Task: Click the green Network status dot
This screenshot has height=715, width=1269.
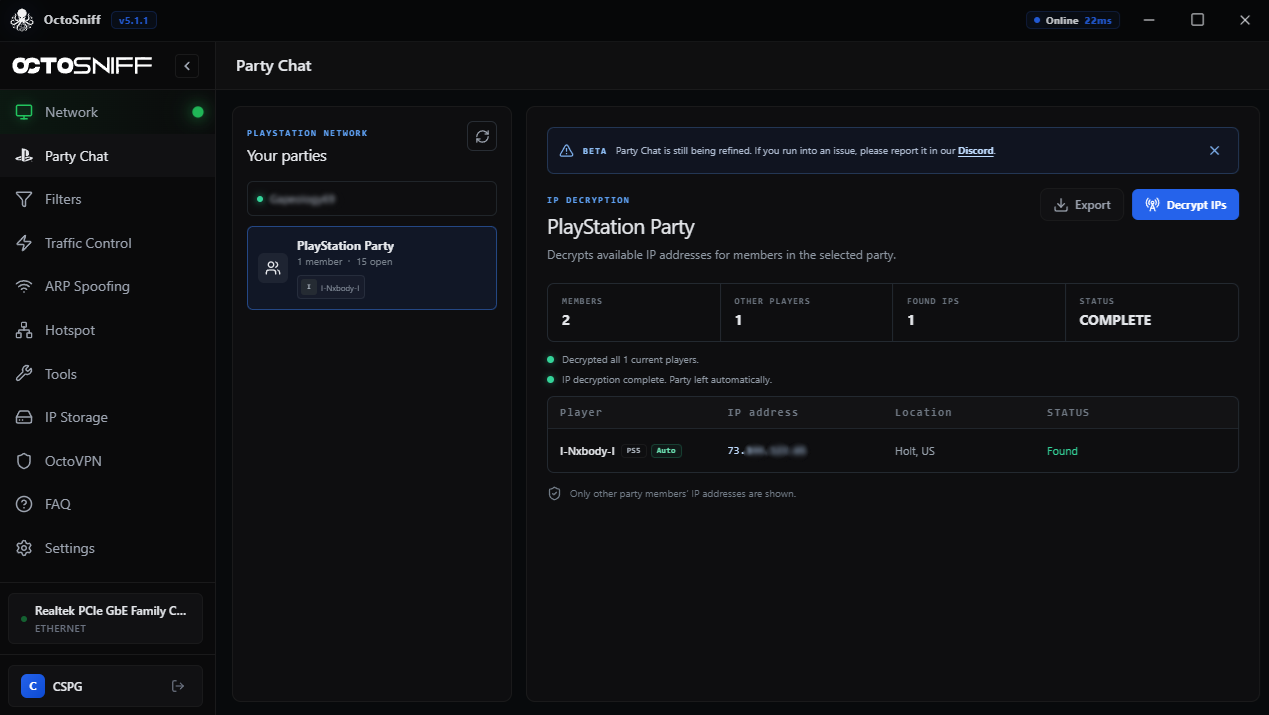Action: 198,112
